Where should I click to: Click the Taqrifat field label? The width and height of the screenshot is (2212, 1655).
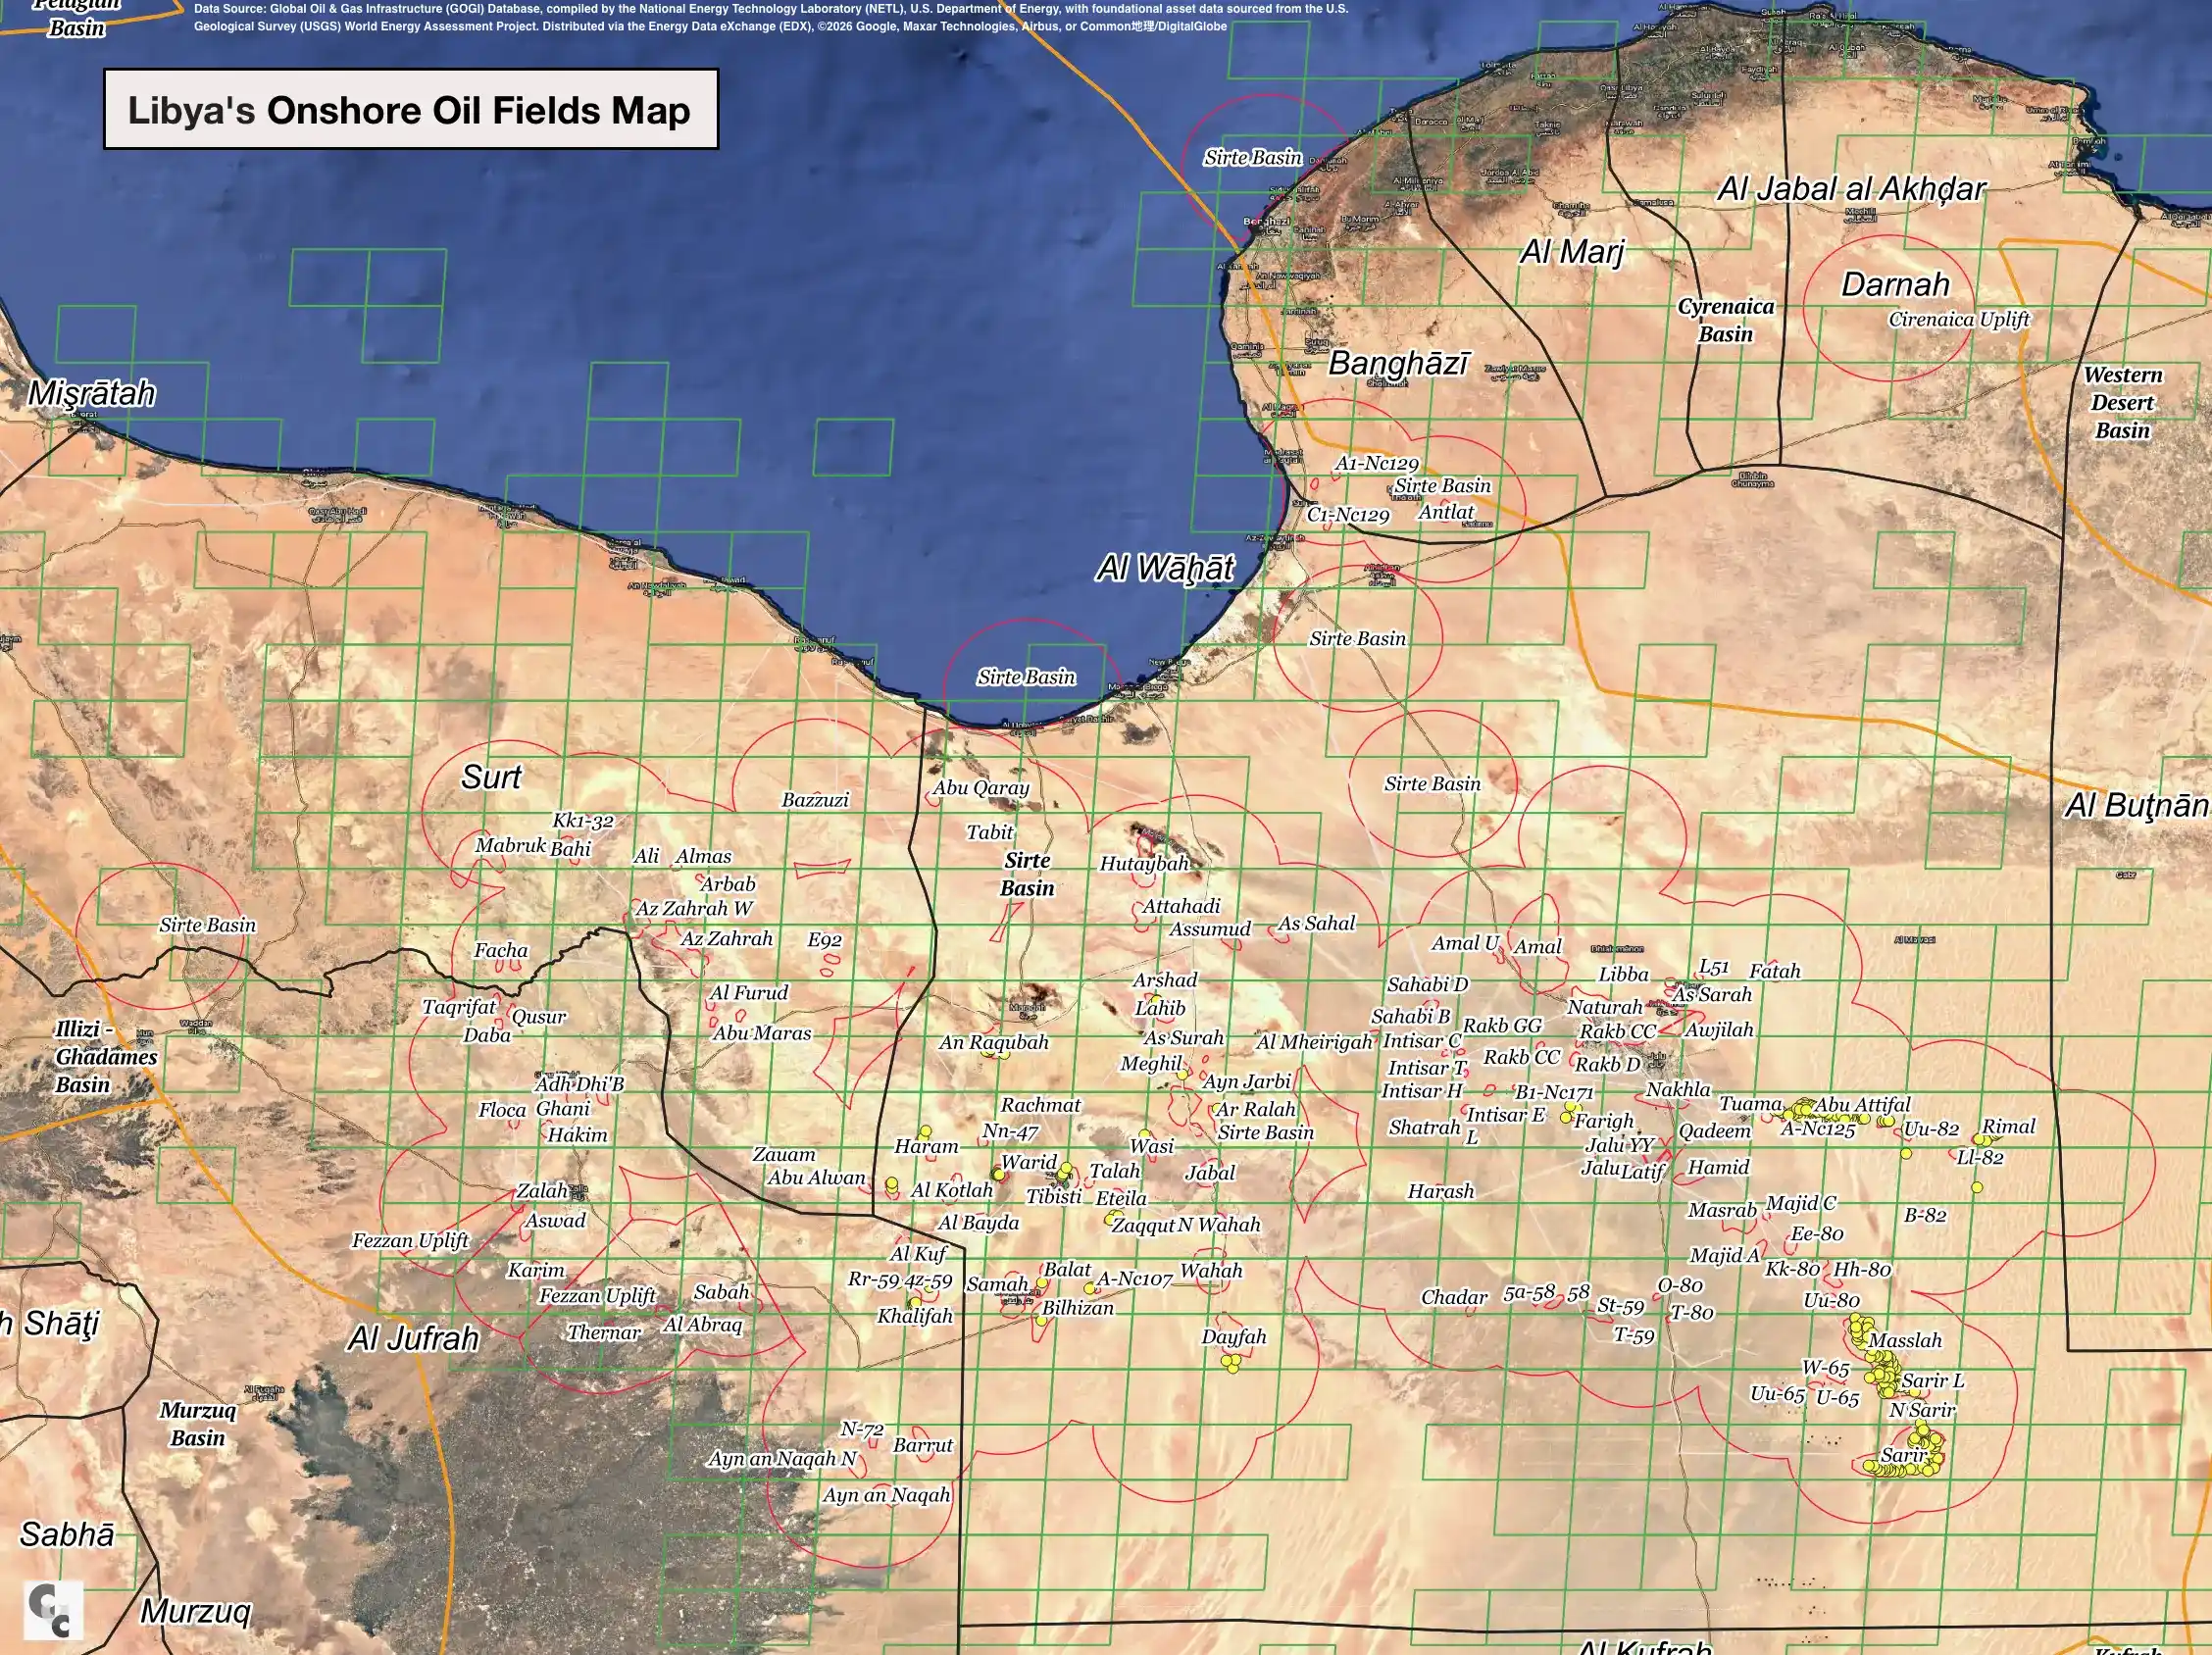(x=458, y=1007)
